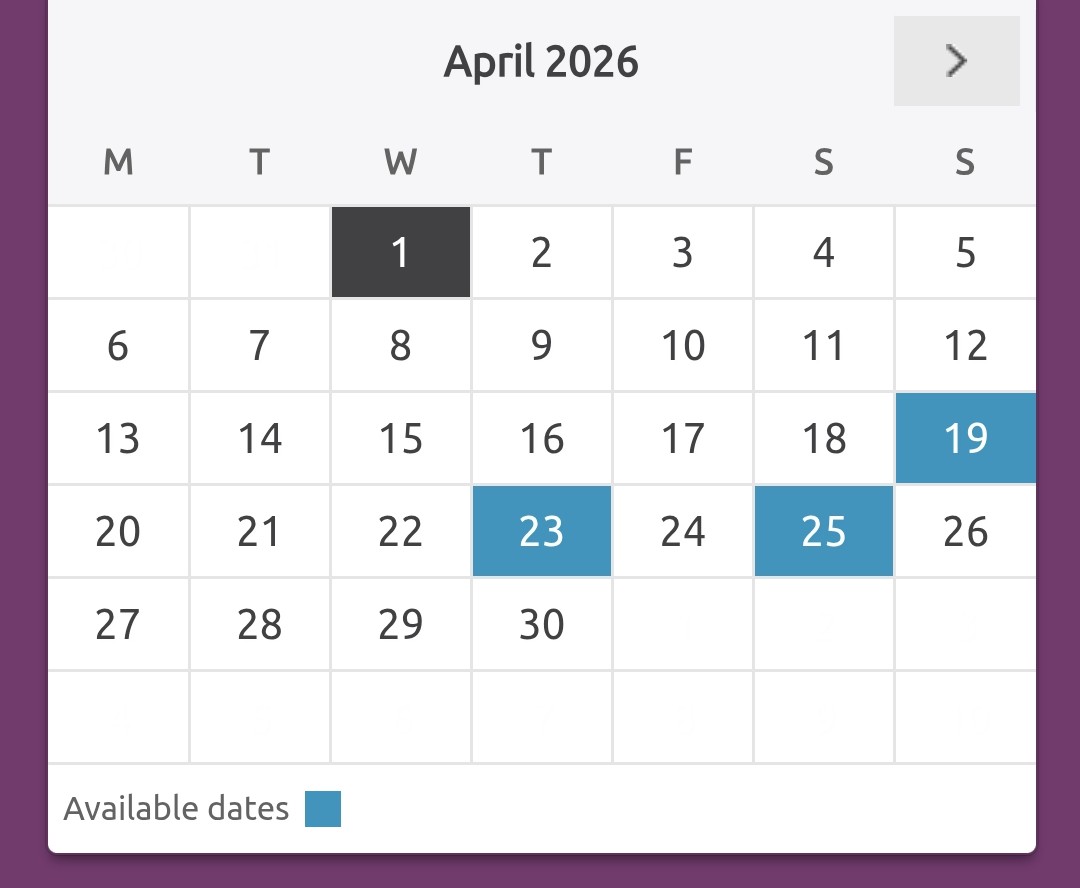Pick available date April 25
The height and width of the screenshot is (888, 1080).
[823, 531]
